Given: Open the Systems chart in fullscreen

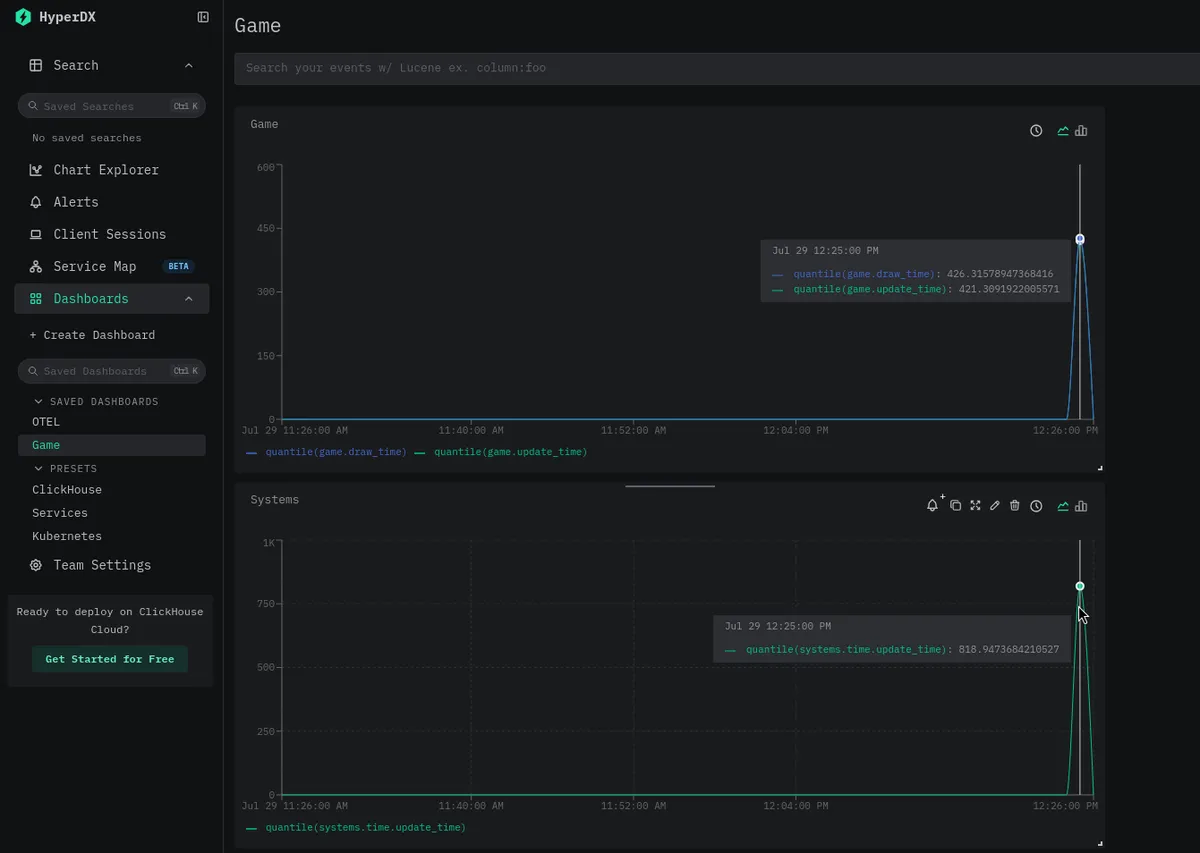Looking at the screenshot, I should 975,506.
